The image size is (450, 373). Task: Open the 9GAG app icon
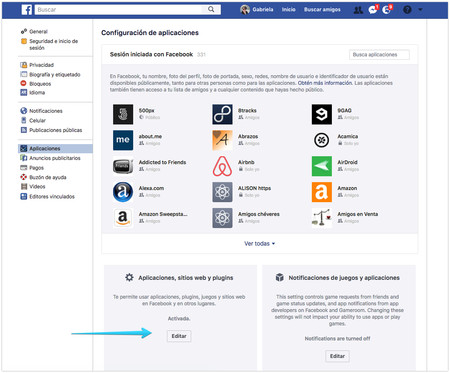(x=322, y=114)
